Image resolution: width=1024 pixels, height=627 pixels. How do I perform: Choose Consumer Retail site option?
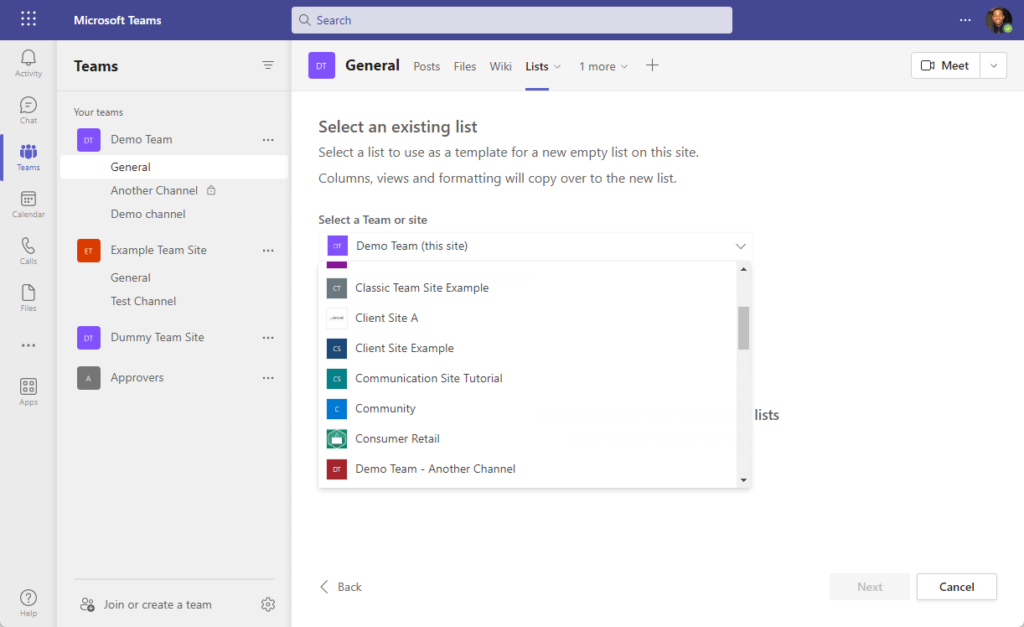(x=528, y=439)
